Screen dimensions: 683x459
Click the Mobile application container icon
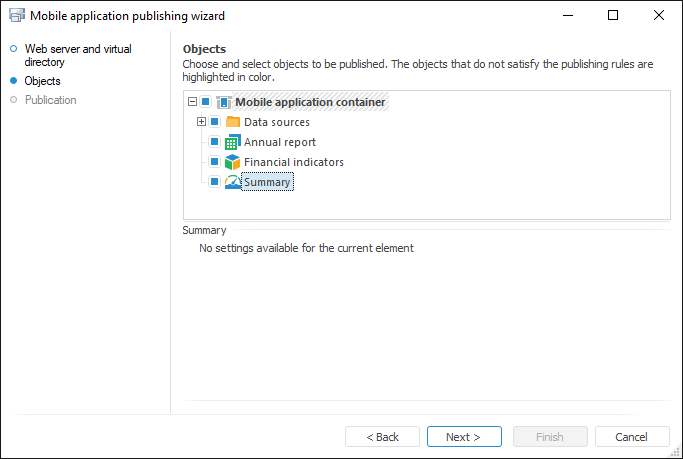(x=223, y=102)
